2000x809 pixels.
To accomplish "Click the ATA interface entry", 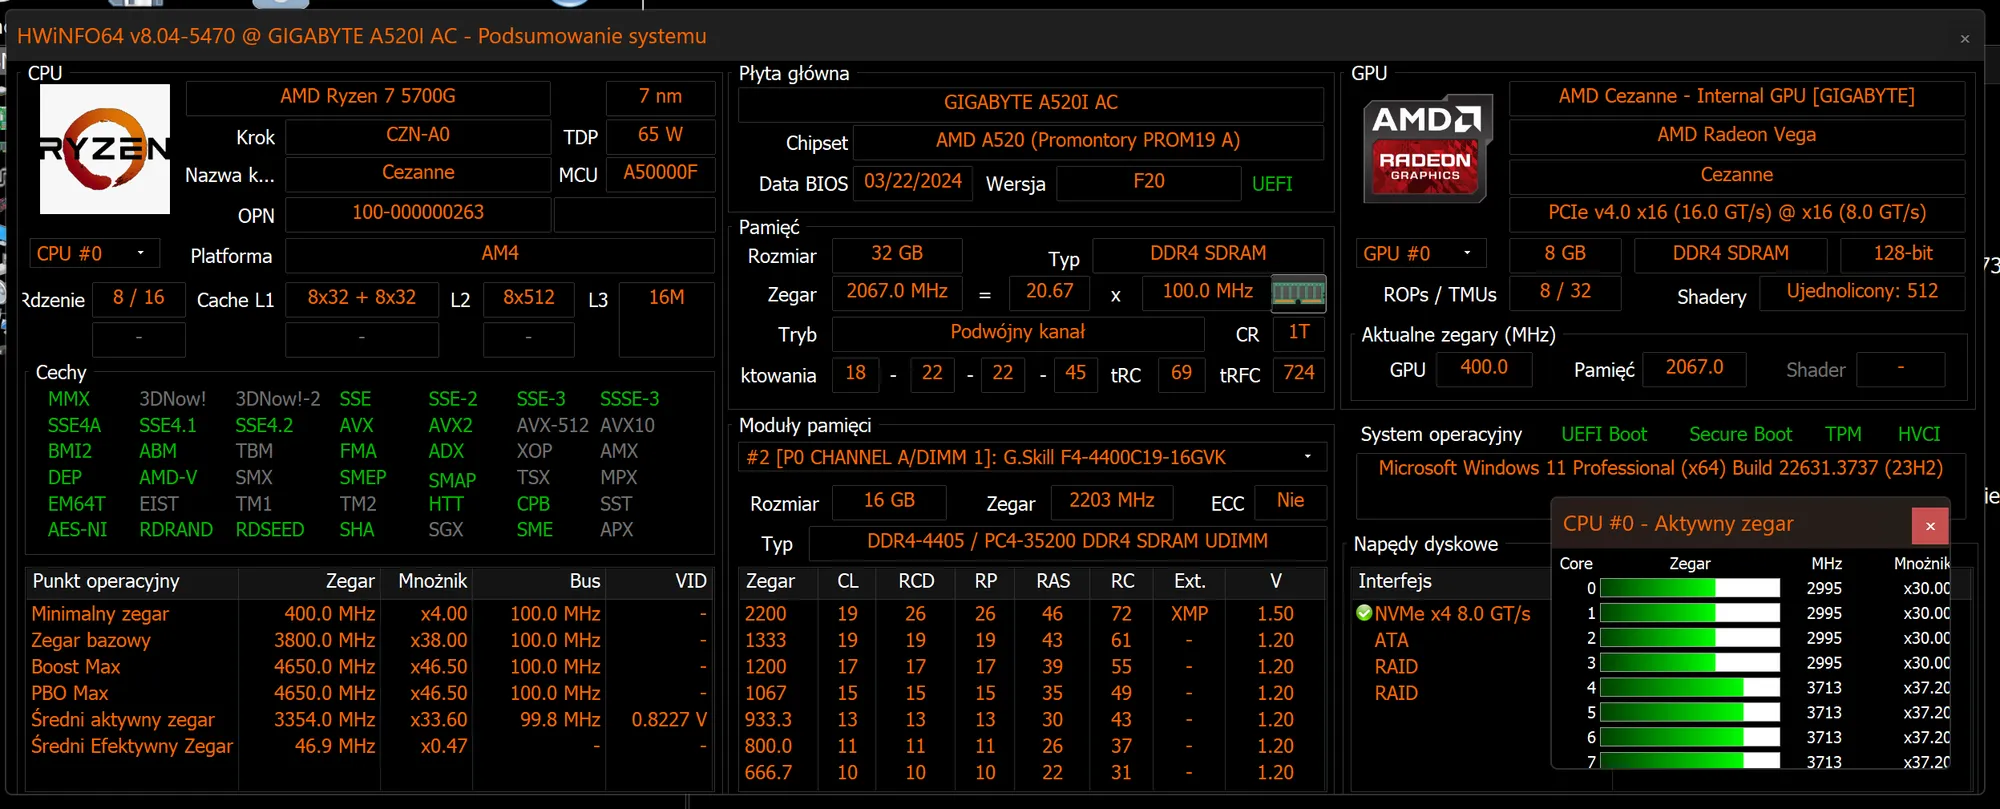I will (x=1391, y=640).
